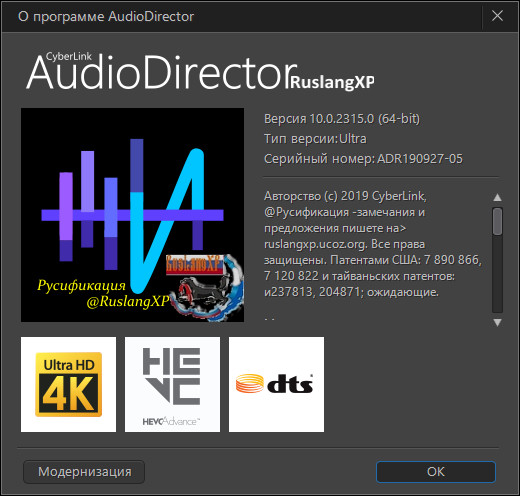Click the ruslangxp.ucoz.org address text
Viewport: 520px width, 496px height.
[315, 244]
